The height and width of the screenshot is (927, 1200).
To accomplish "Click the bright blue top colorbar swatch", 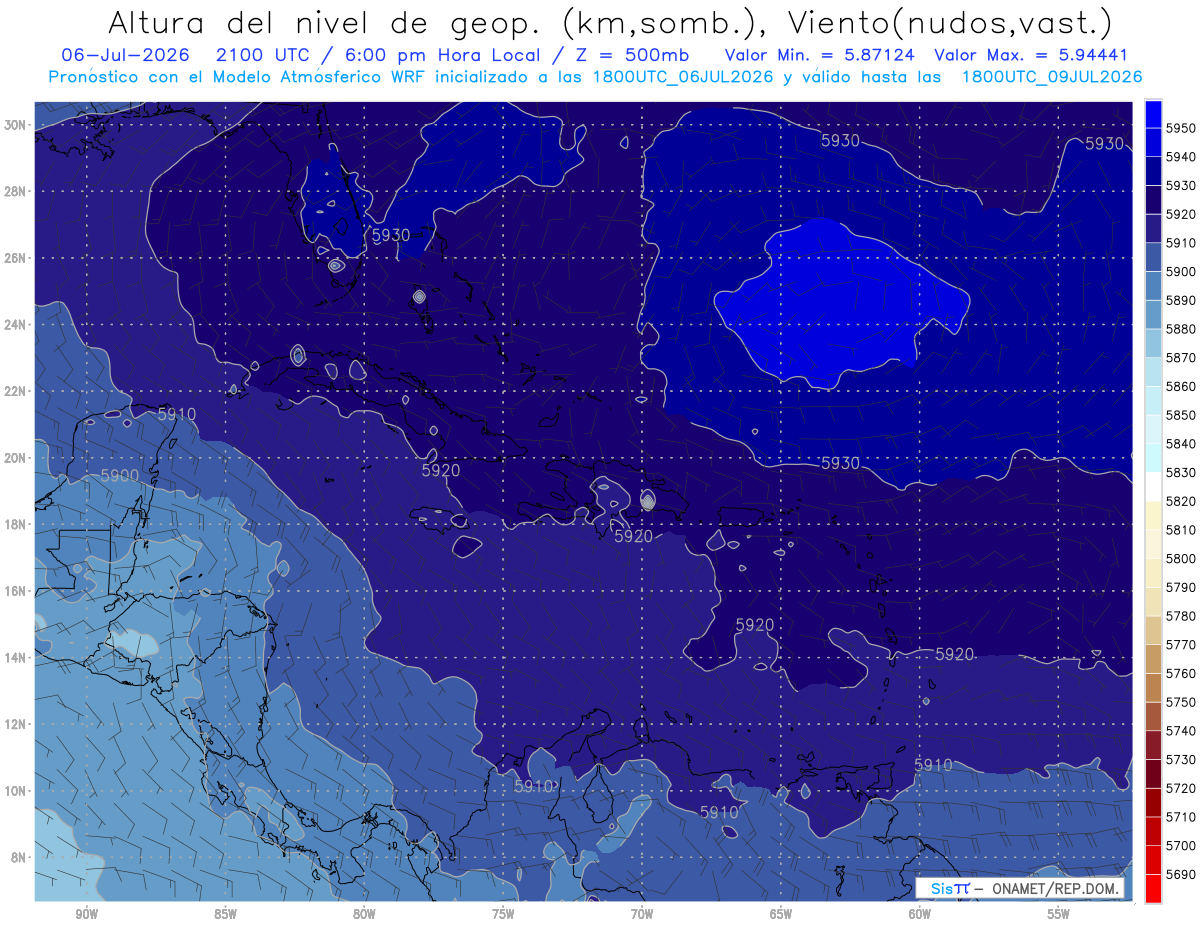I will (1153, 113).
